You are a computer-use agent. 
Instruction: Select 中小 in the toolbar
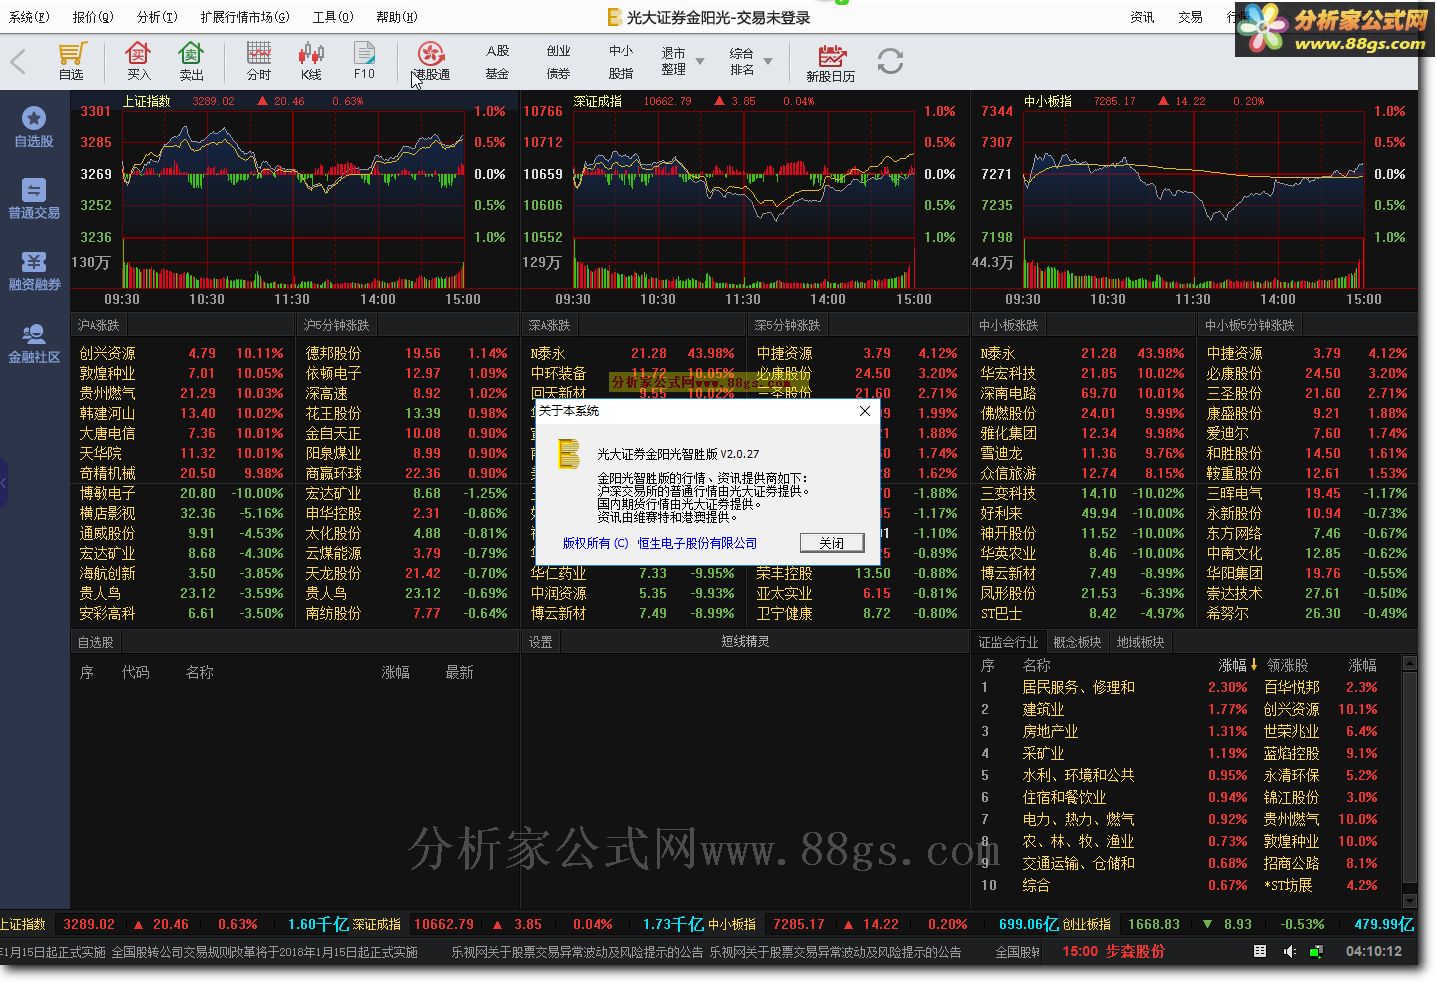(x=621, y=51)
